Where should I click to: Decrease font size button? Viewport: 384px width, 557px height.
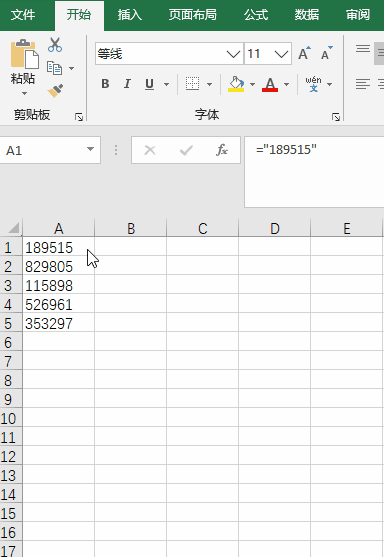pos(326,54)
